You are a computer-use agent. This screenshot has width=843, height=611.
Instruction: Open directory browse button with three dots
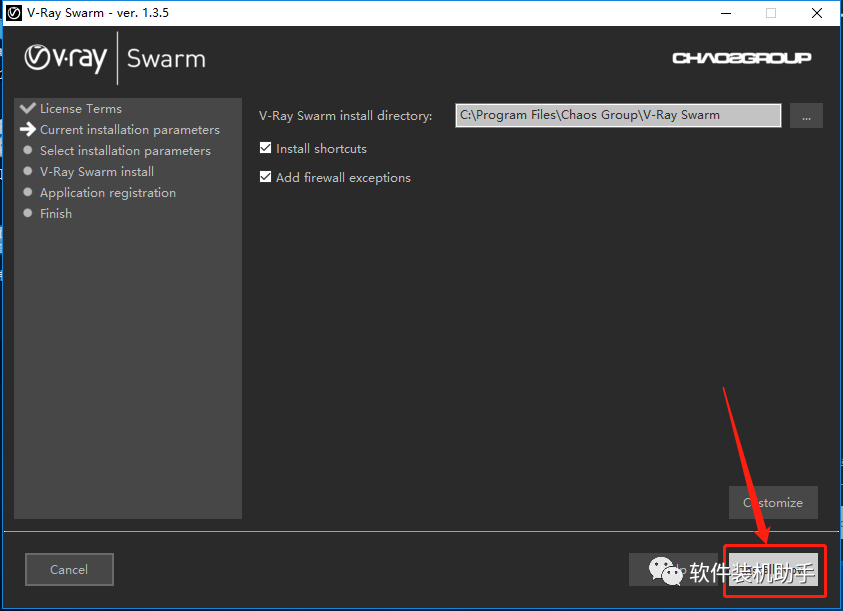pos(806,116)
